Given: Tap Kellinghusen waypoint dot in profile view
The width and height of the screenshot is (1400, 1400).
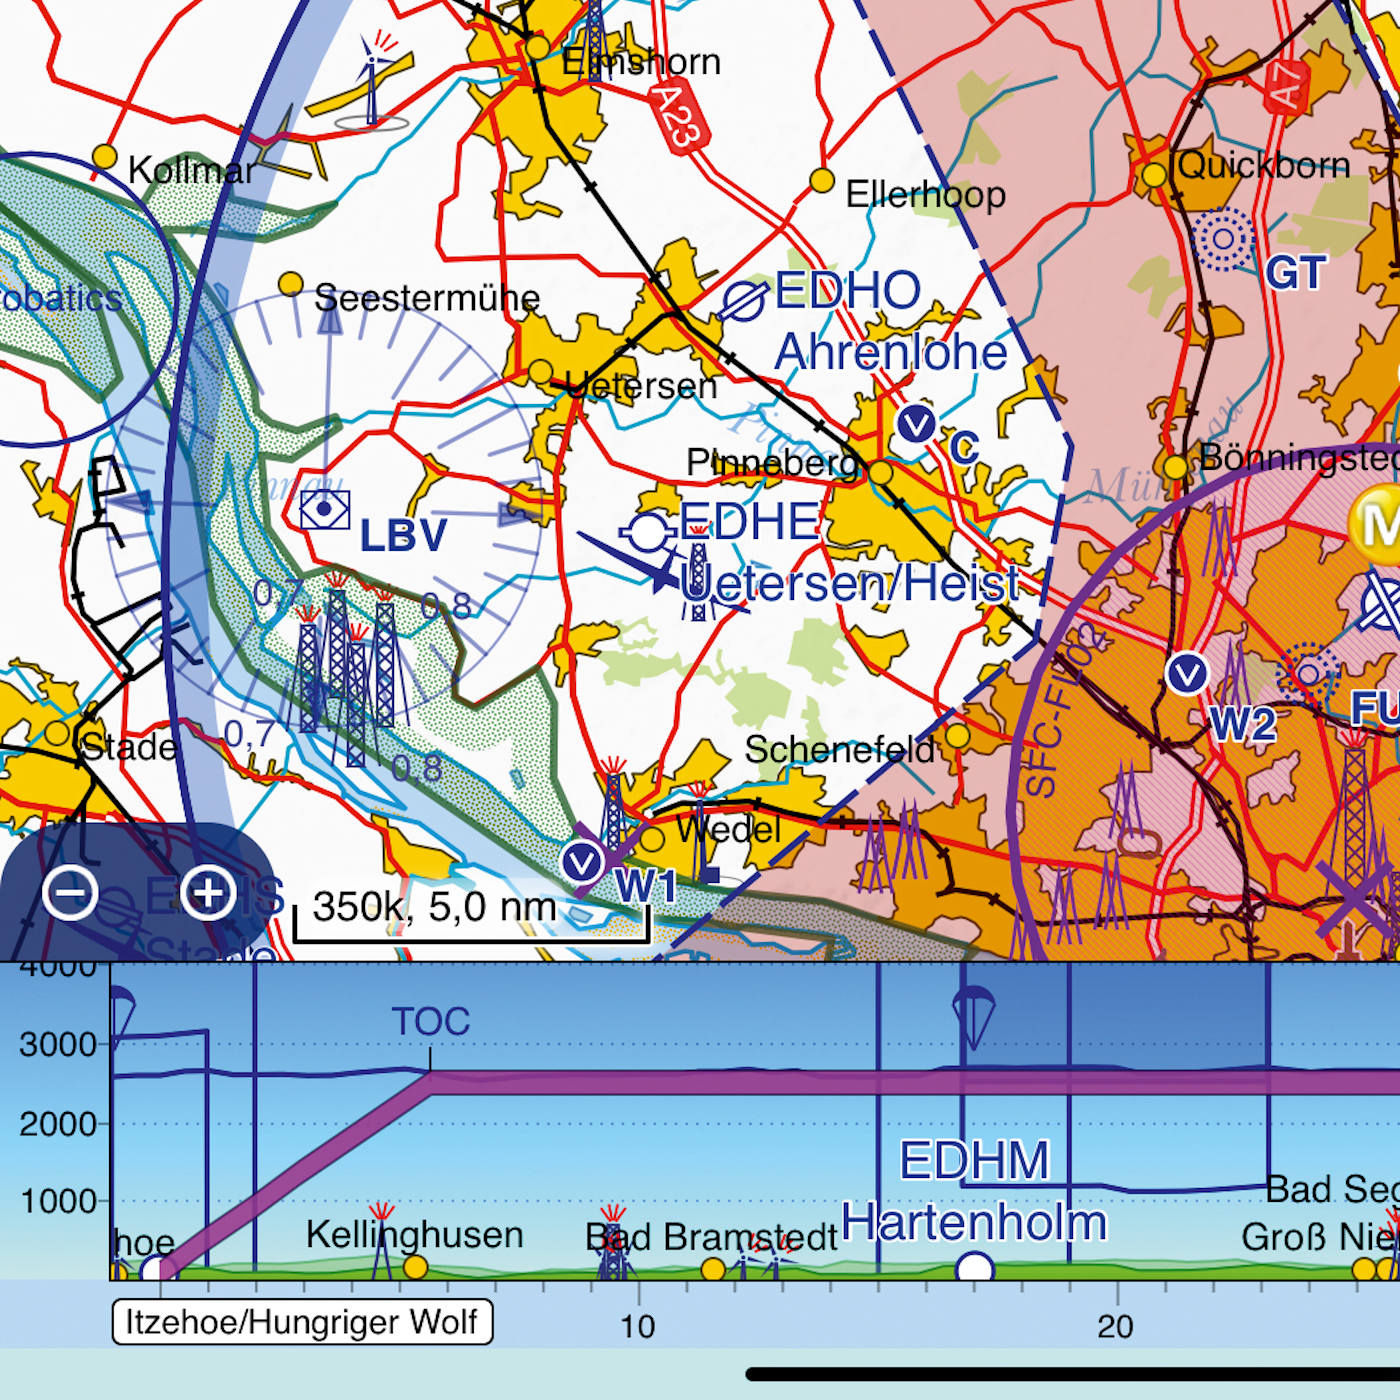Looking at the screenshot, I should click(415, 1268).
